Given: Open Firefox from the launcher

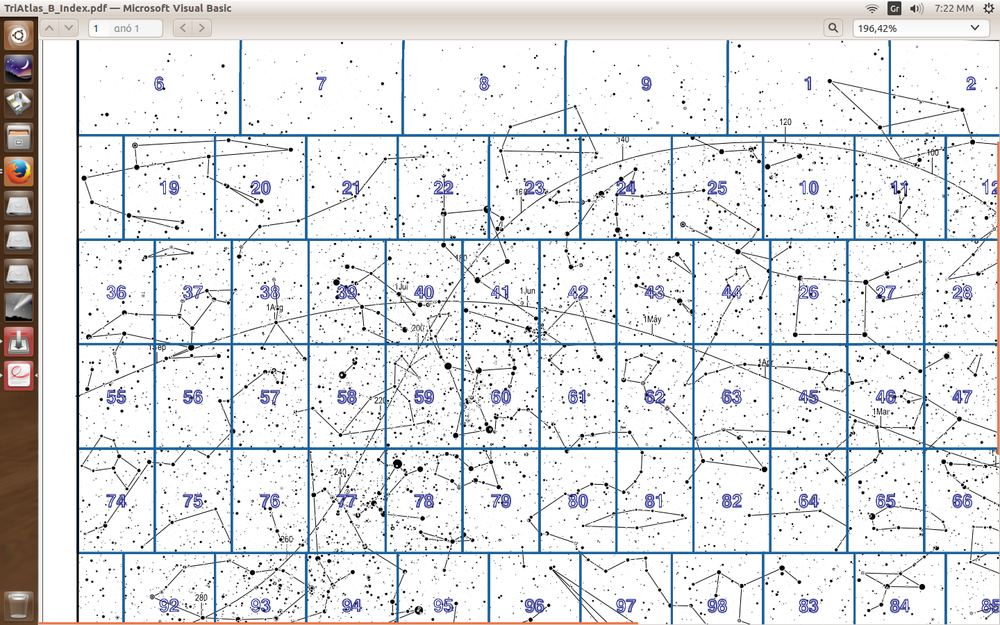Looking at the screenshot, I should tap(19, 171).
